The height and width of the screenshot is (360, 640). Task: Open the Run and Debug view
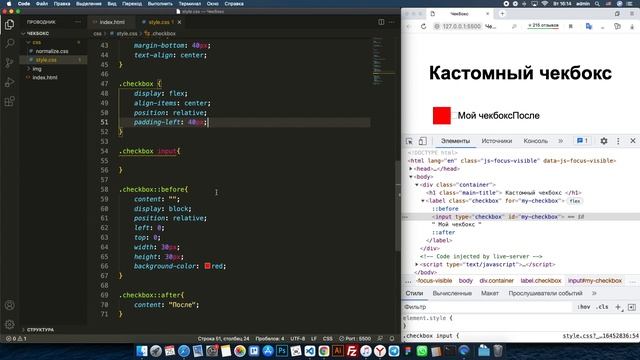9,82
